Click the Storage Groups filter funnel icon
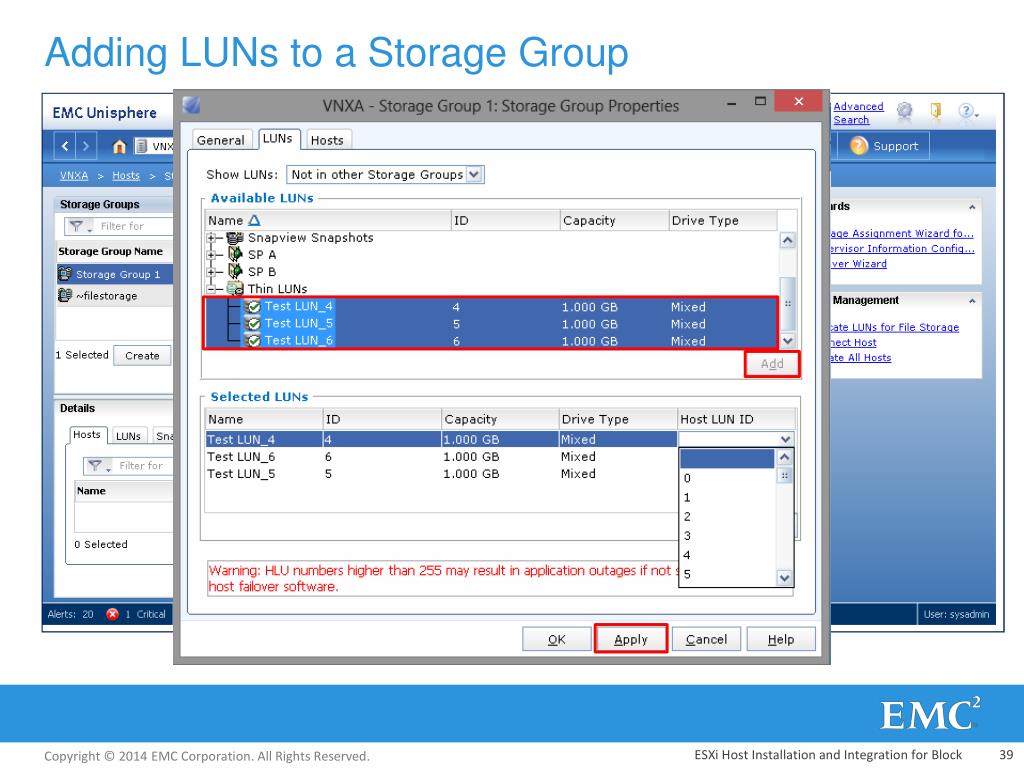Viewport: 1024px width, 768px height. (77, 226)
